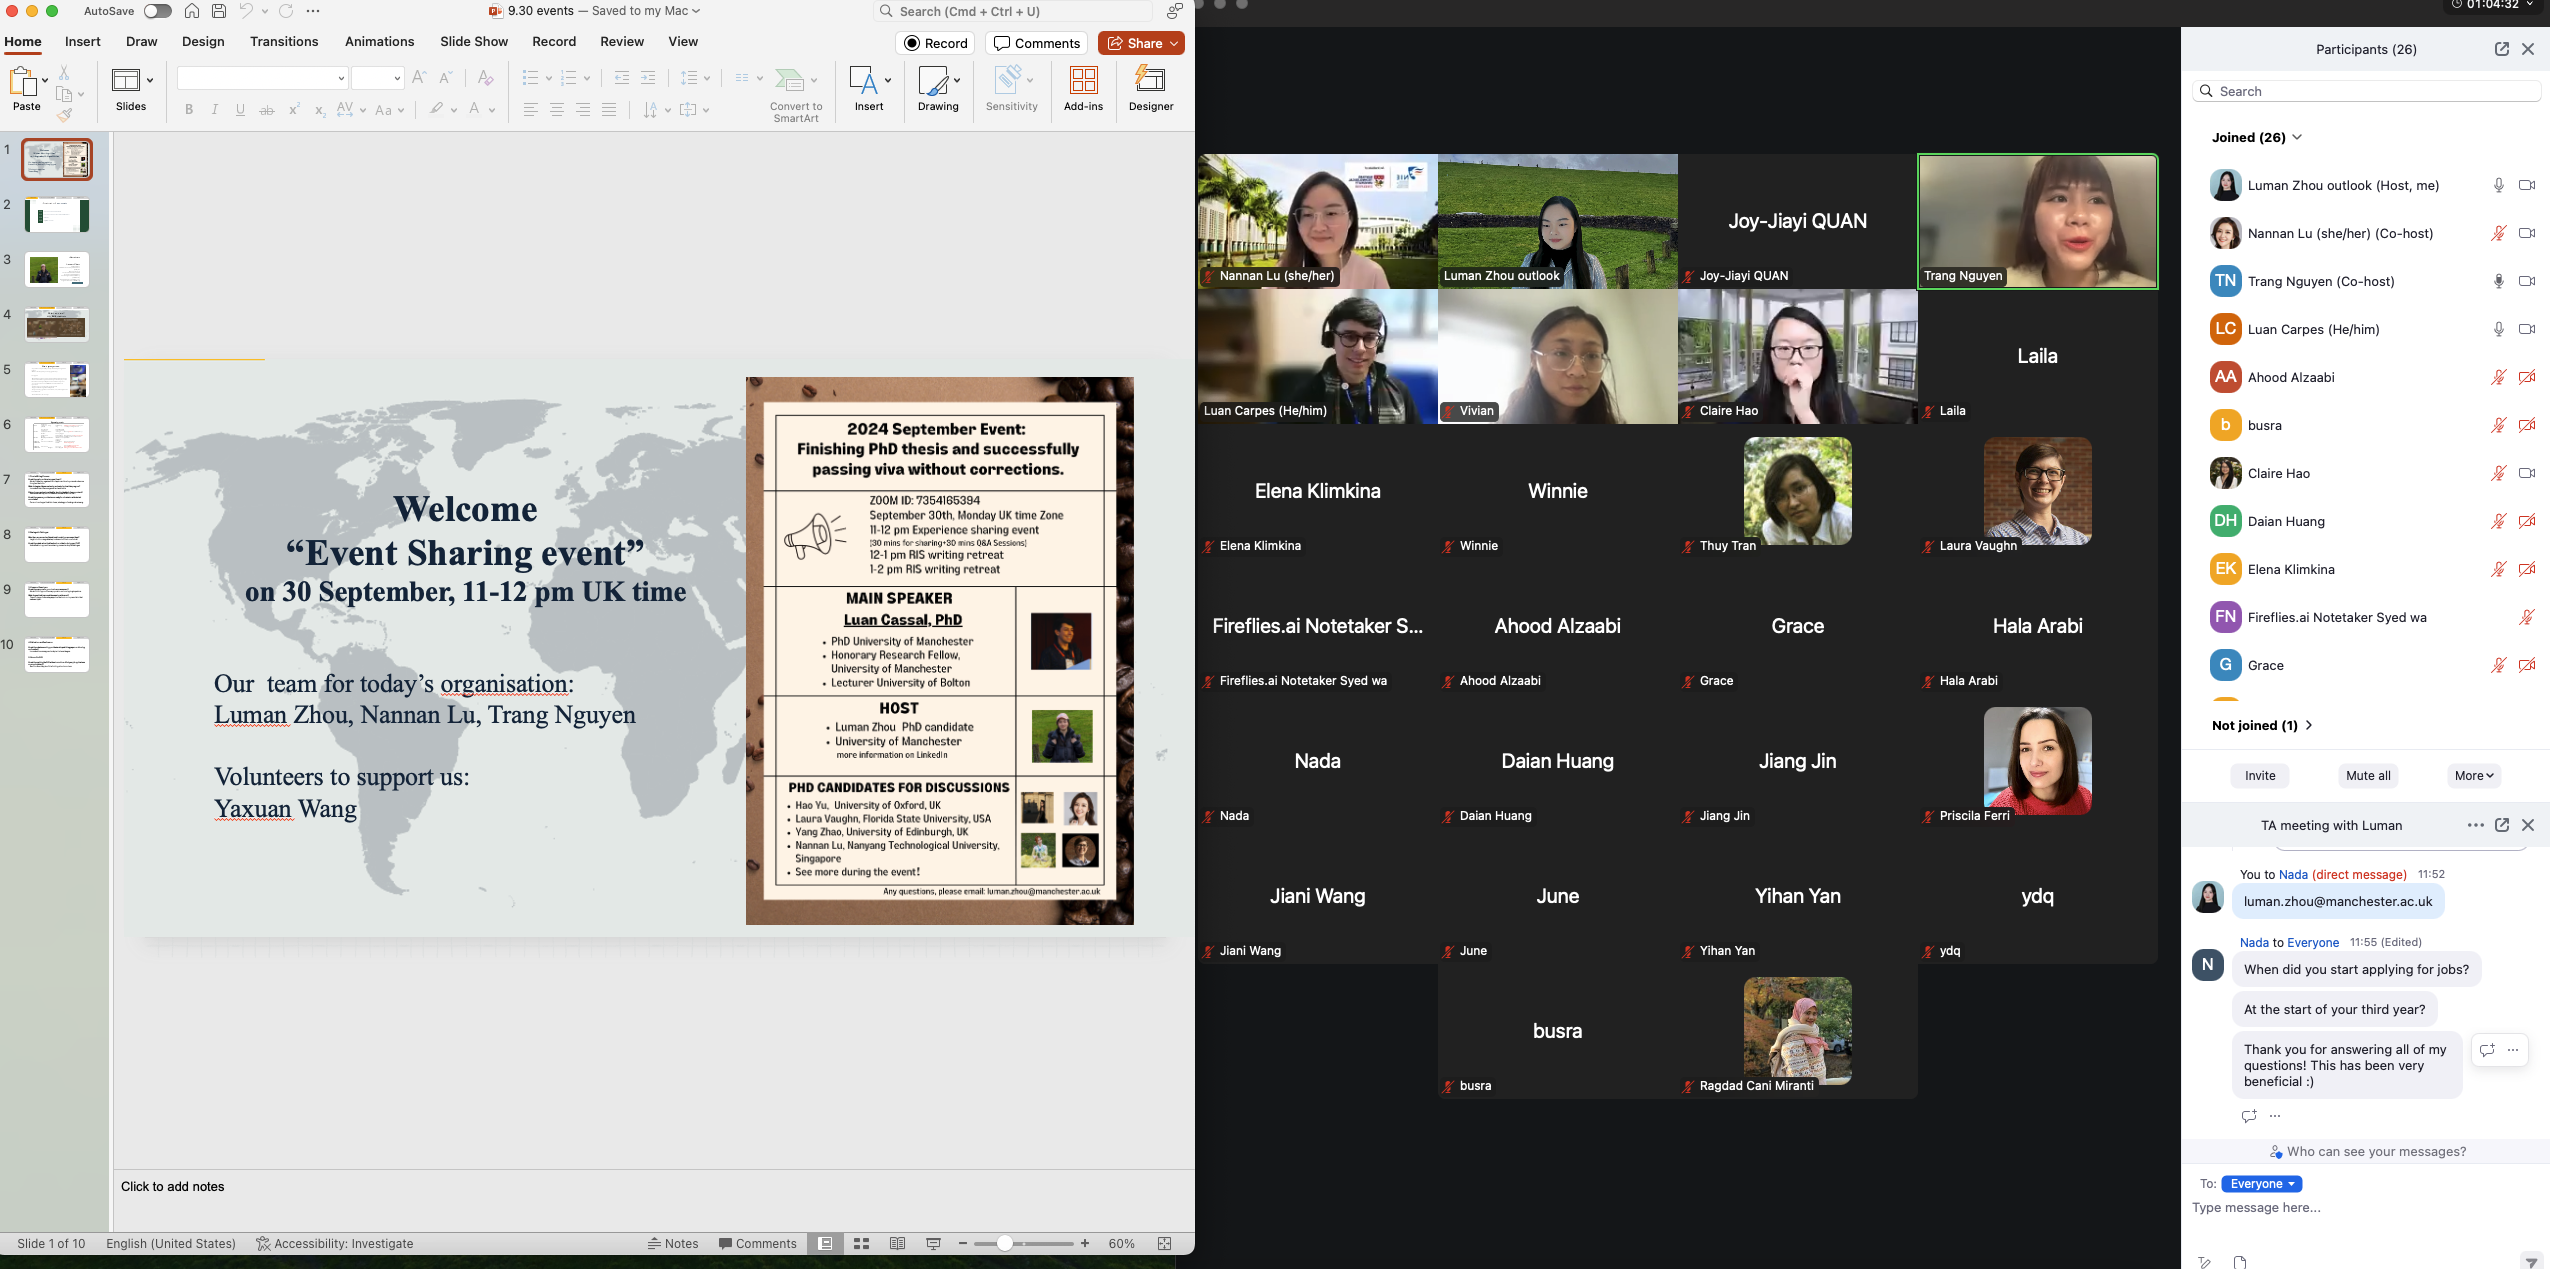Mute Luan Carpes microphone icon
Viewport: 2550px width, 1269px height.
click(2498, 329)
